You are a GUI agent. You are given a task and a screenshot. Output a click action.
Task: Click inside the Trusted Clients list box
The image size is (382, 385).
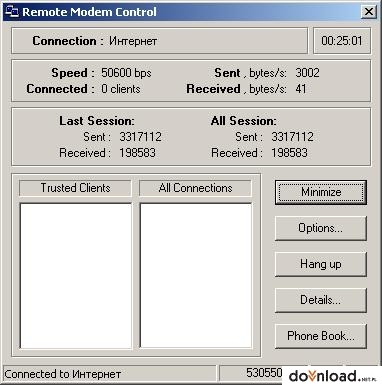click(x=76, y=276)
